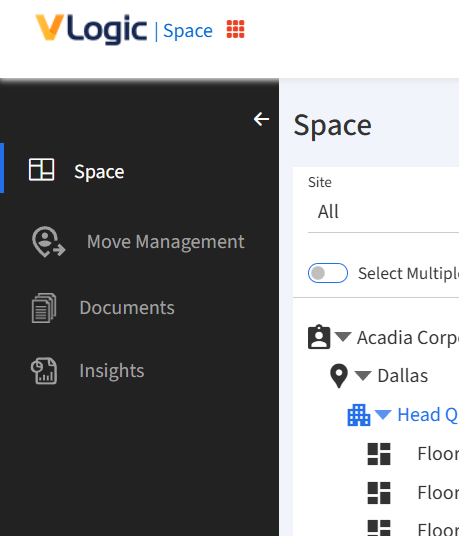This screenshot has height=536, width=459.
Task: Click the blue Space link in header
Action: tap(188, 31)
